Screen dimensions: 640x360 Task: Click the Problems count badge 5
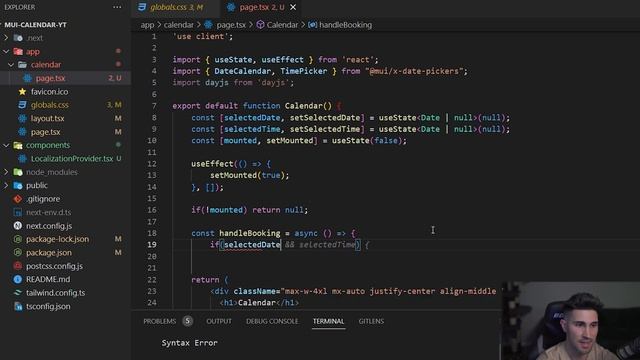[x=187, y=321]
